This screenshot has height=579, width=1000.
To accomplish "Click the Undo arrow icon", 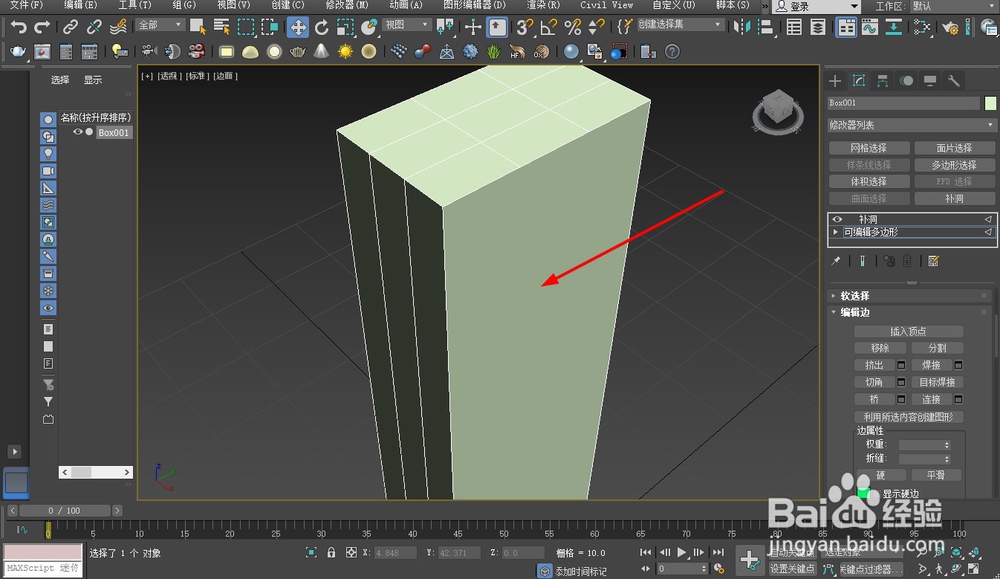I will 18,27.
